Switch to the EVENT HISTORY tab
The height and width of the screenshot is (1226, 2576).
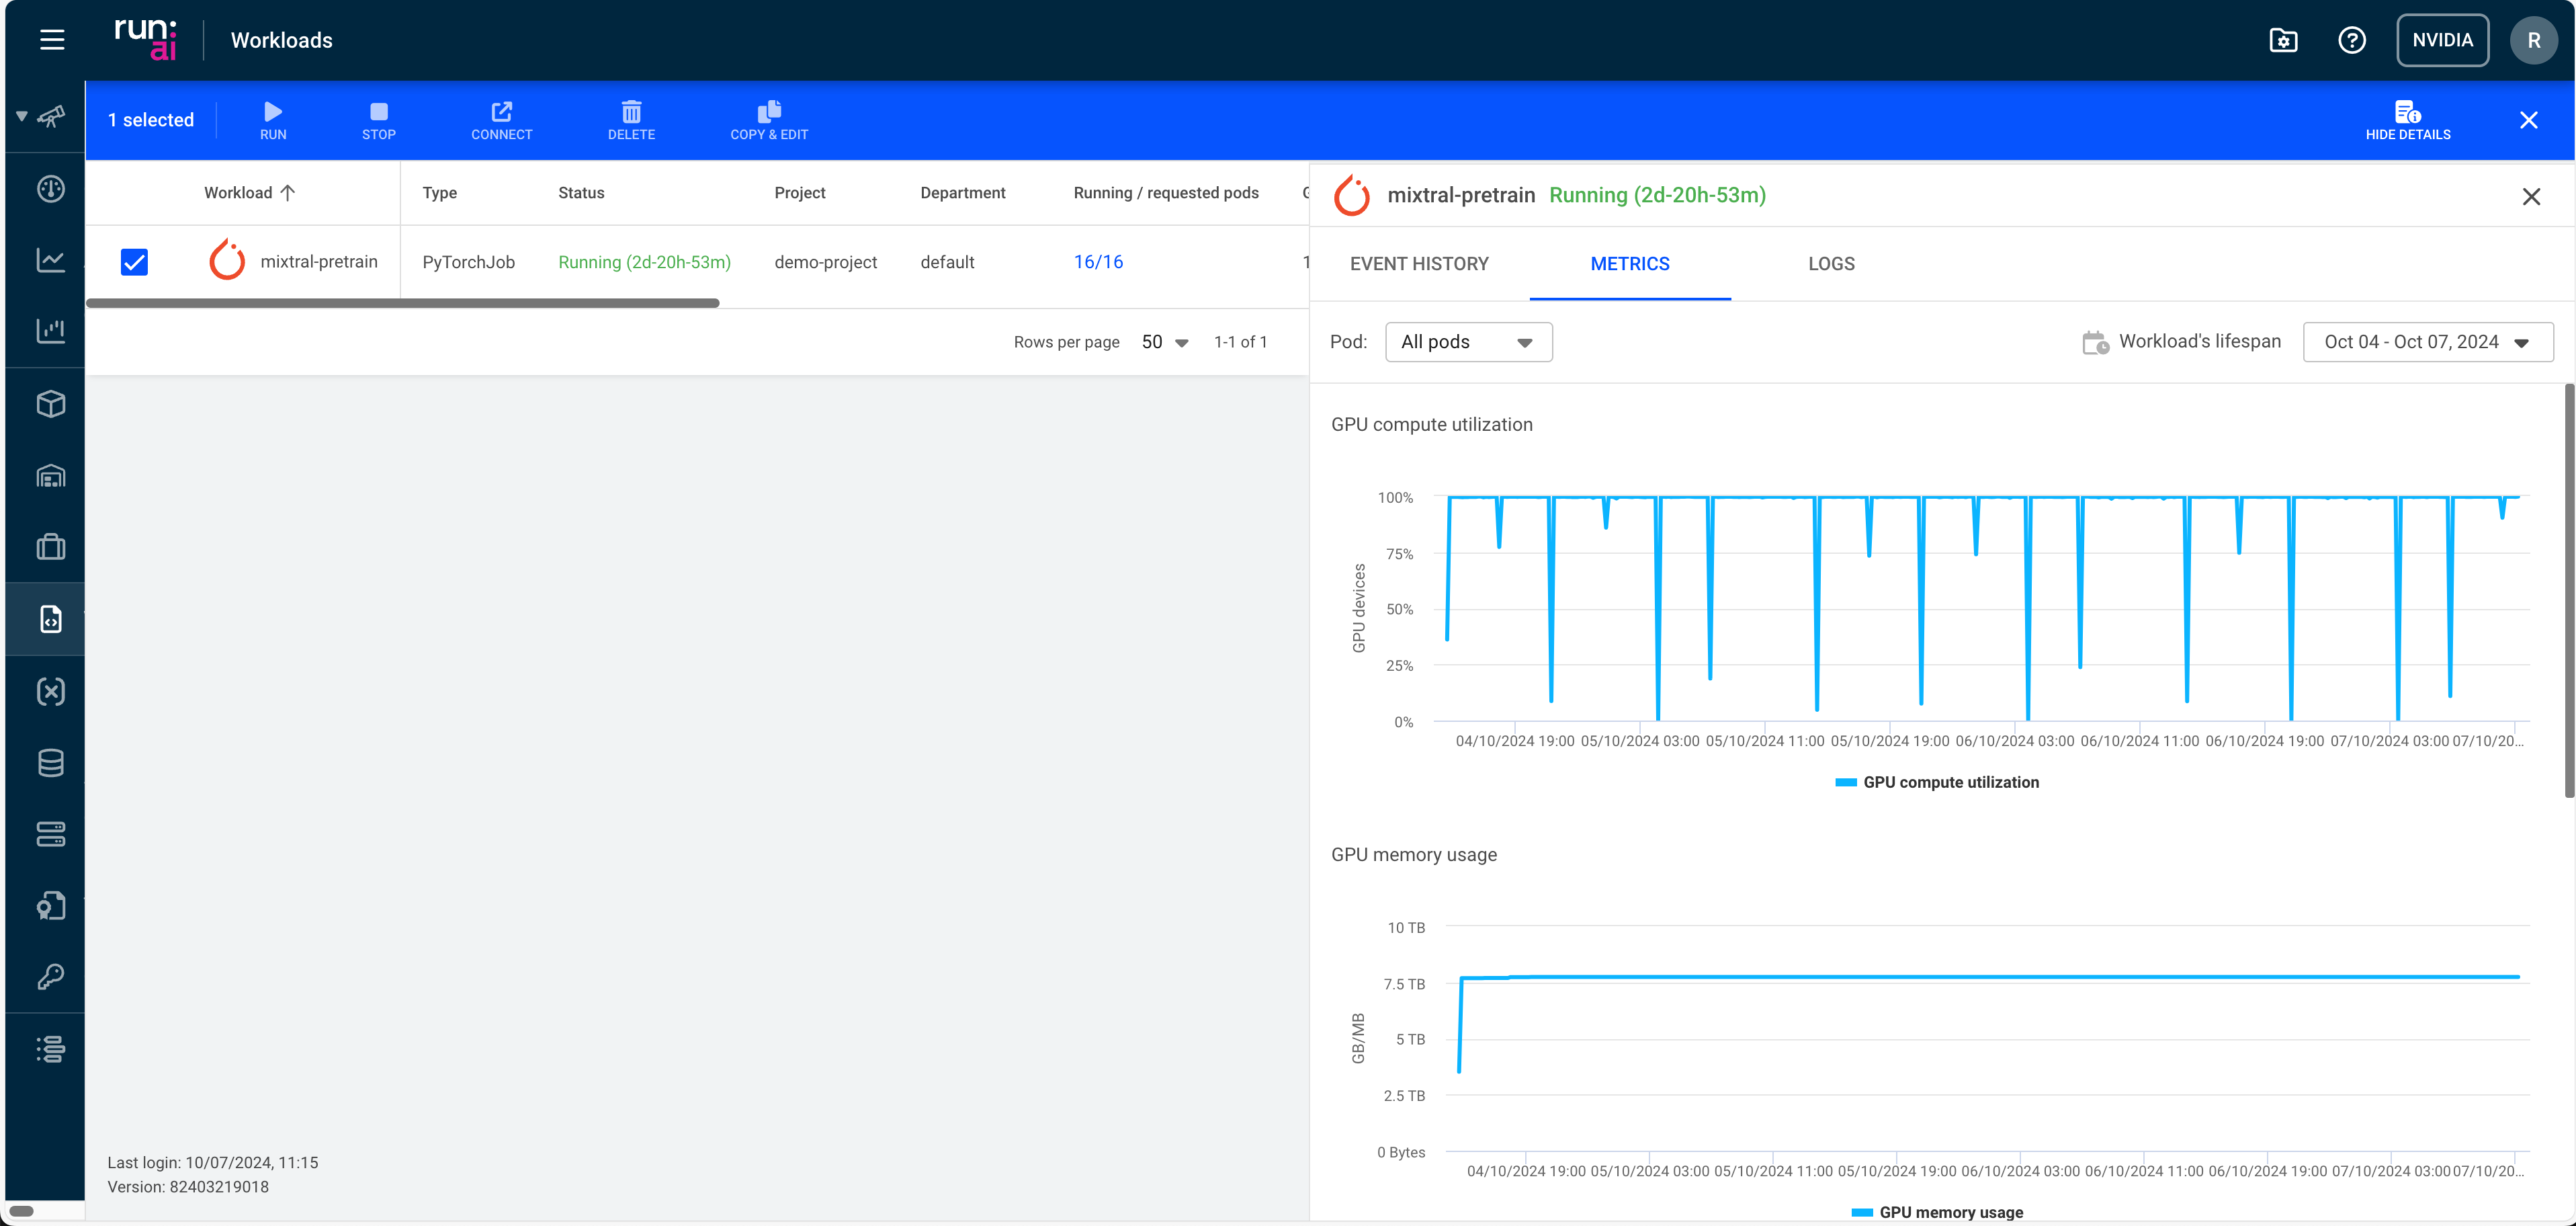click(x=1419, y=264)
